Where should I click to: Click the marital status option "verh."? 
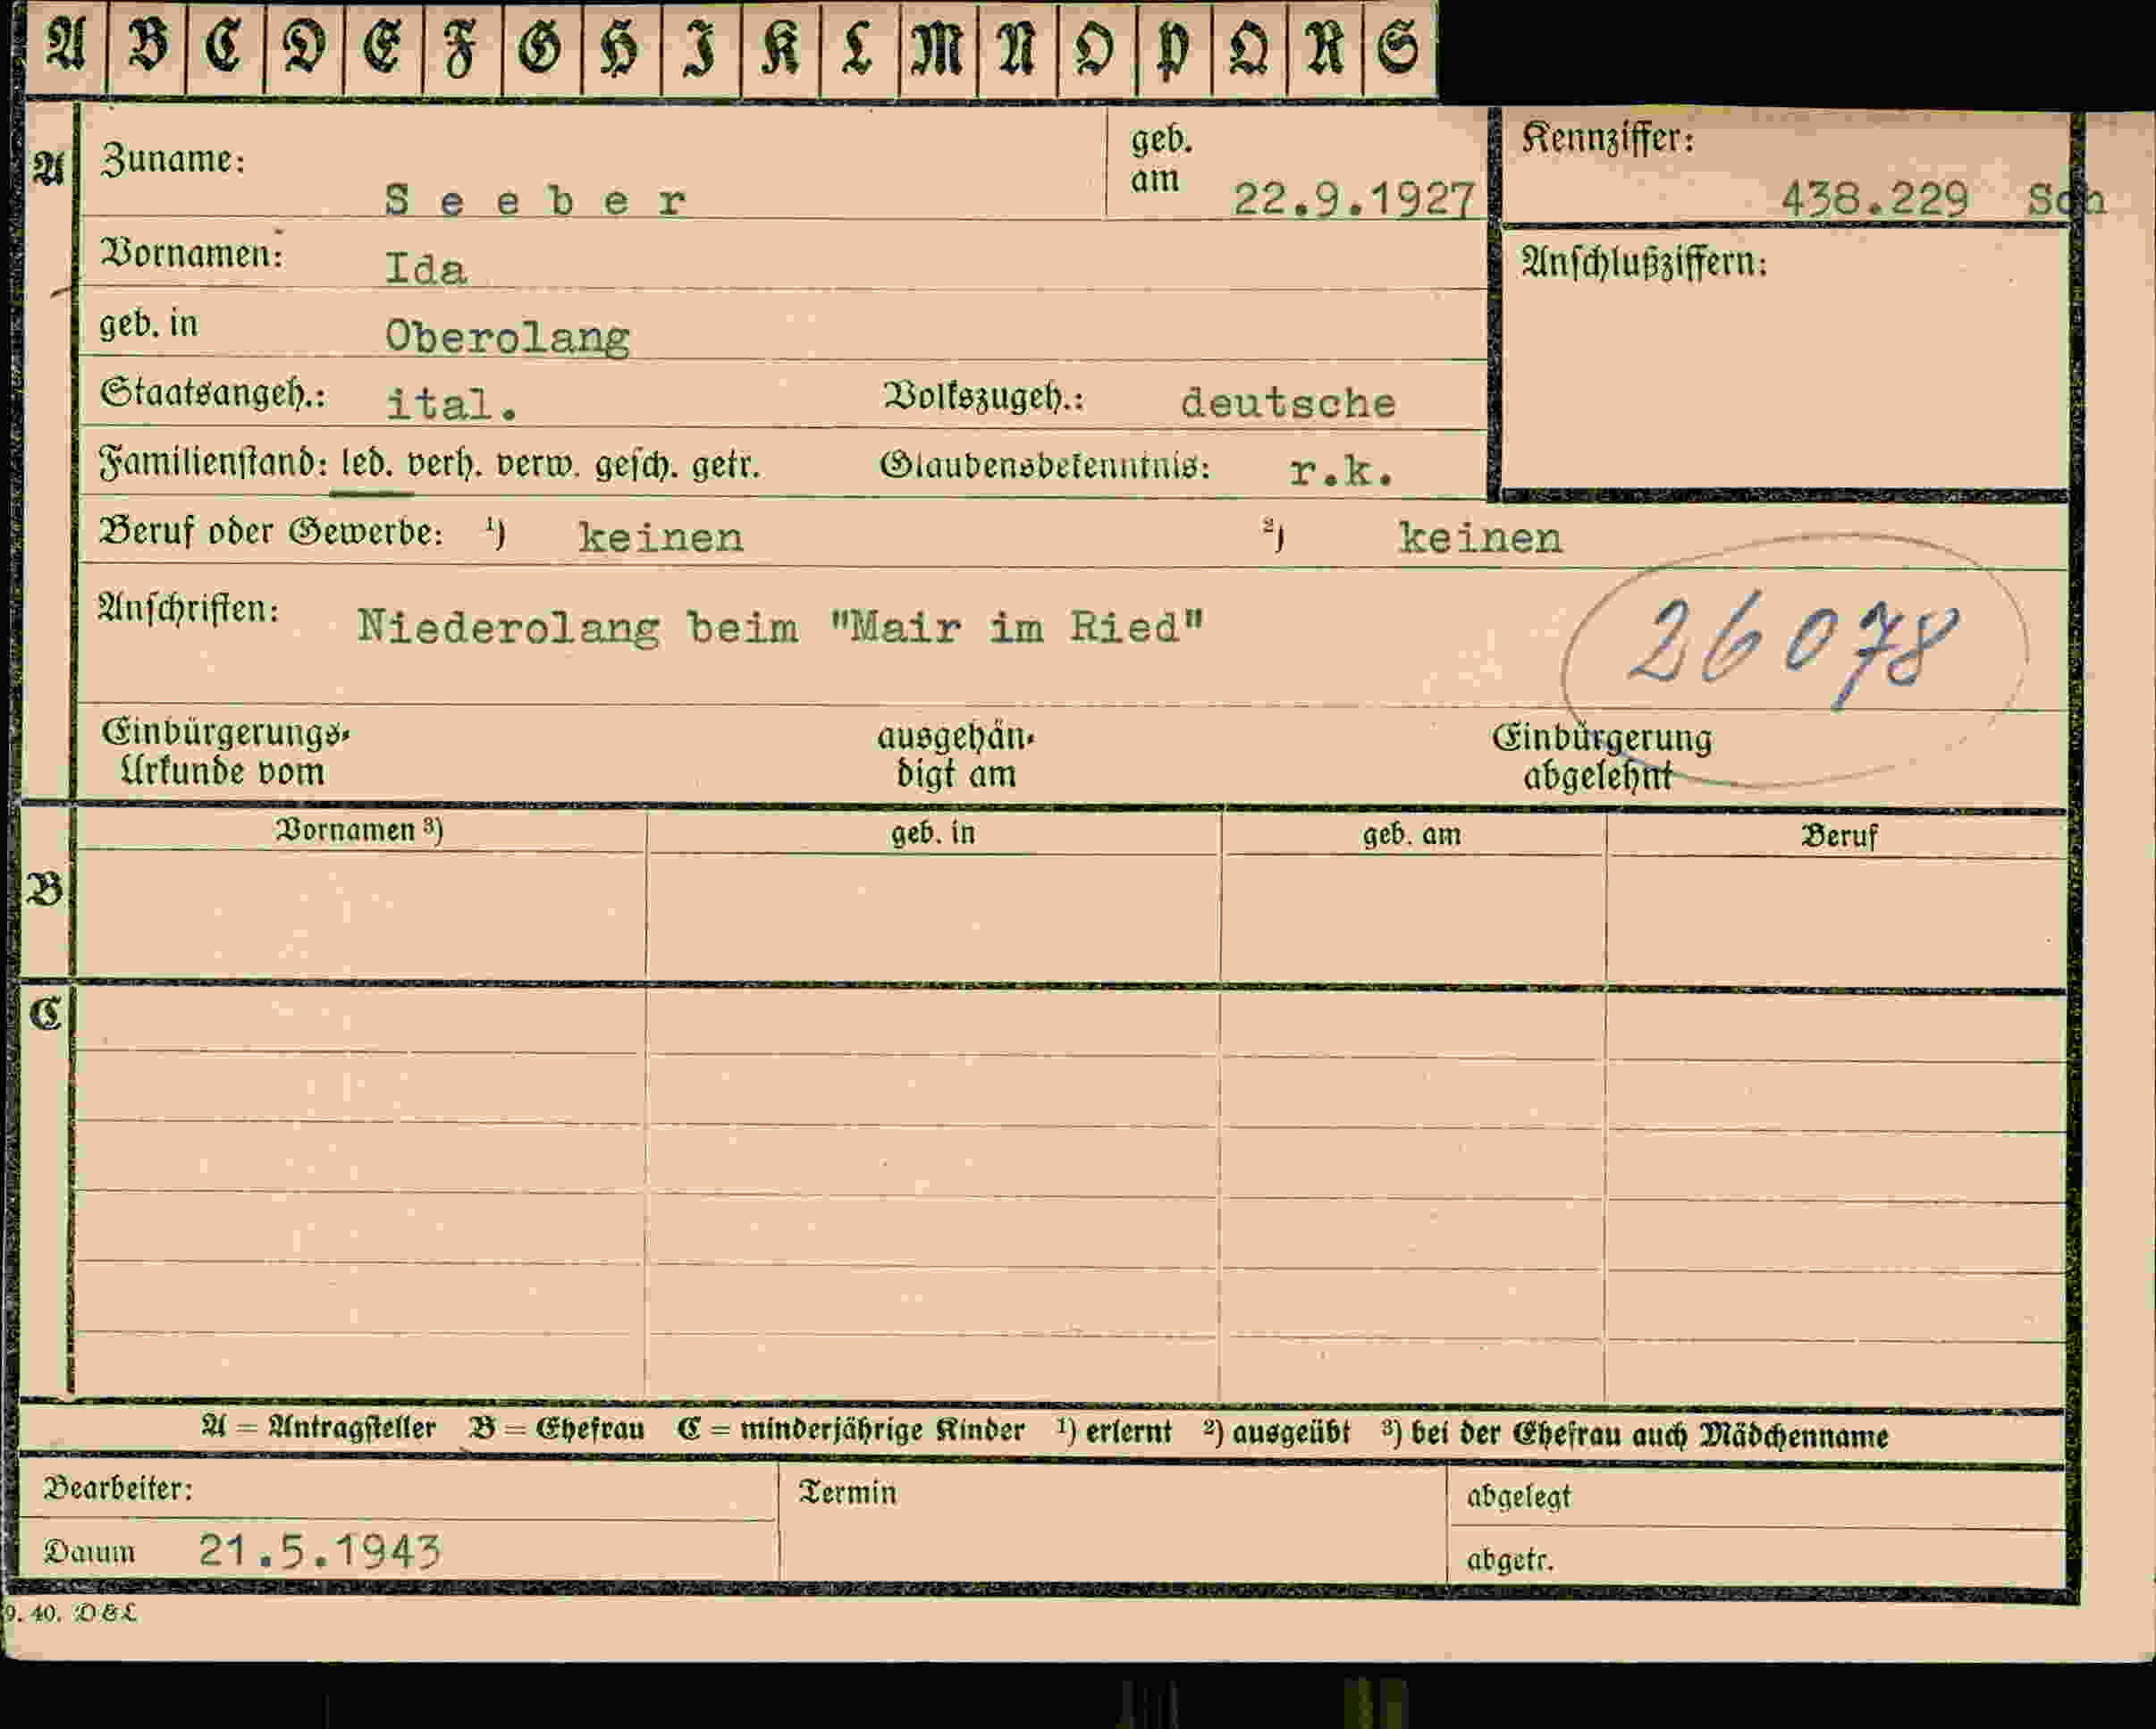click(445, 465)
